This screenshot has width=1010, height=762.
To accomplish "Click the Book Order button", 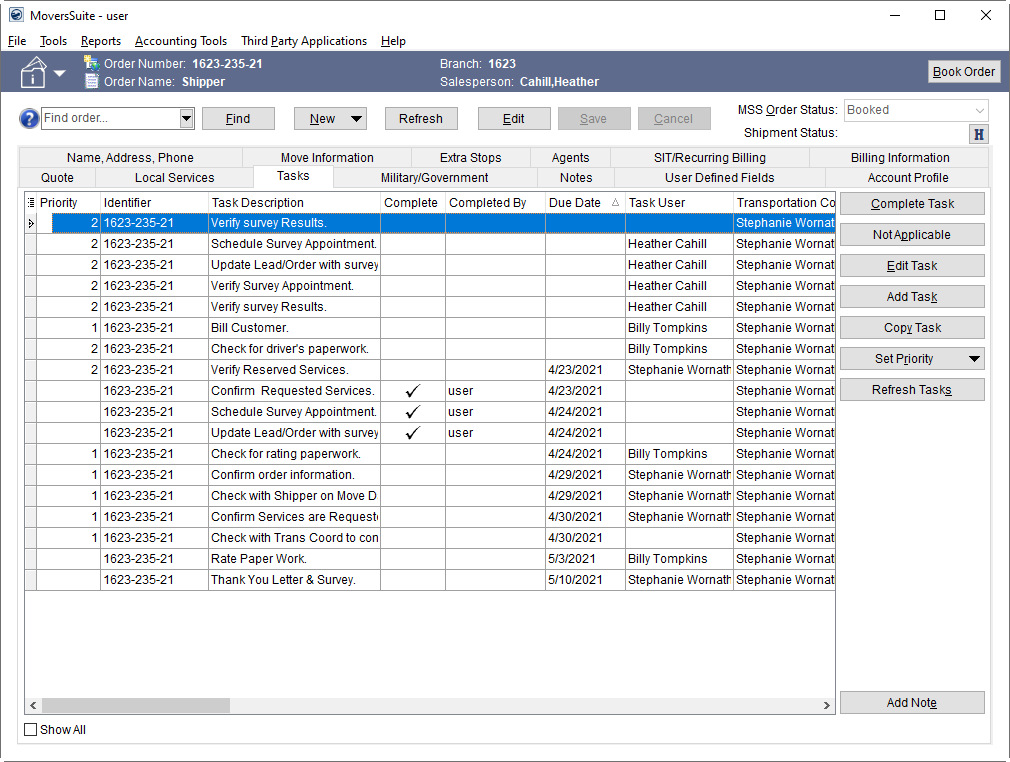I will click(x=963, y=72).
